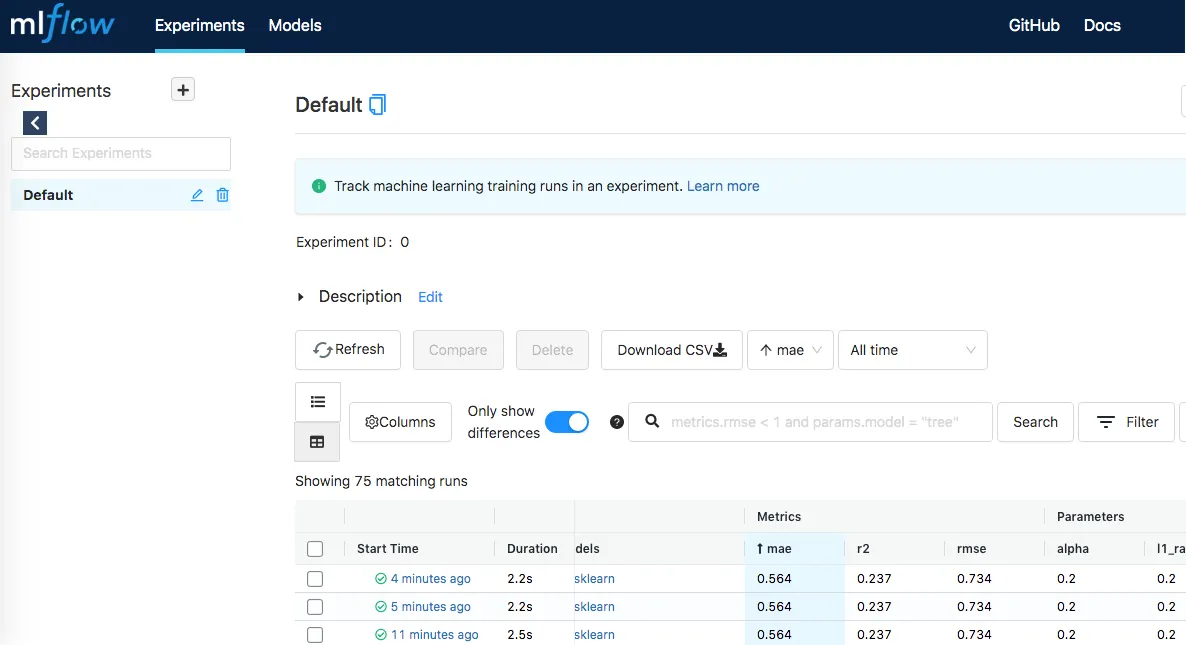Create new experiment with plus icon

[182, 89]
